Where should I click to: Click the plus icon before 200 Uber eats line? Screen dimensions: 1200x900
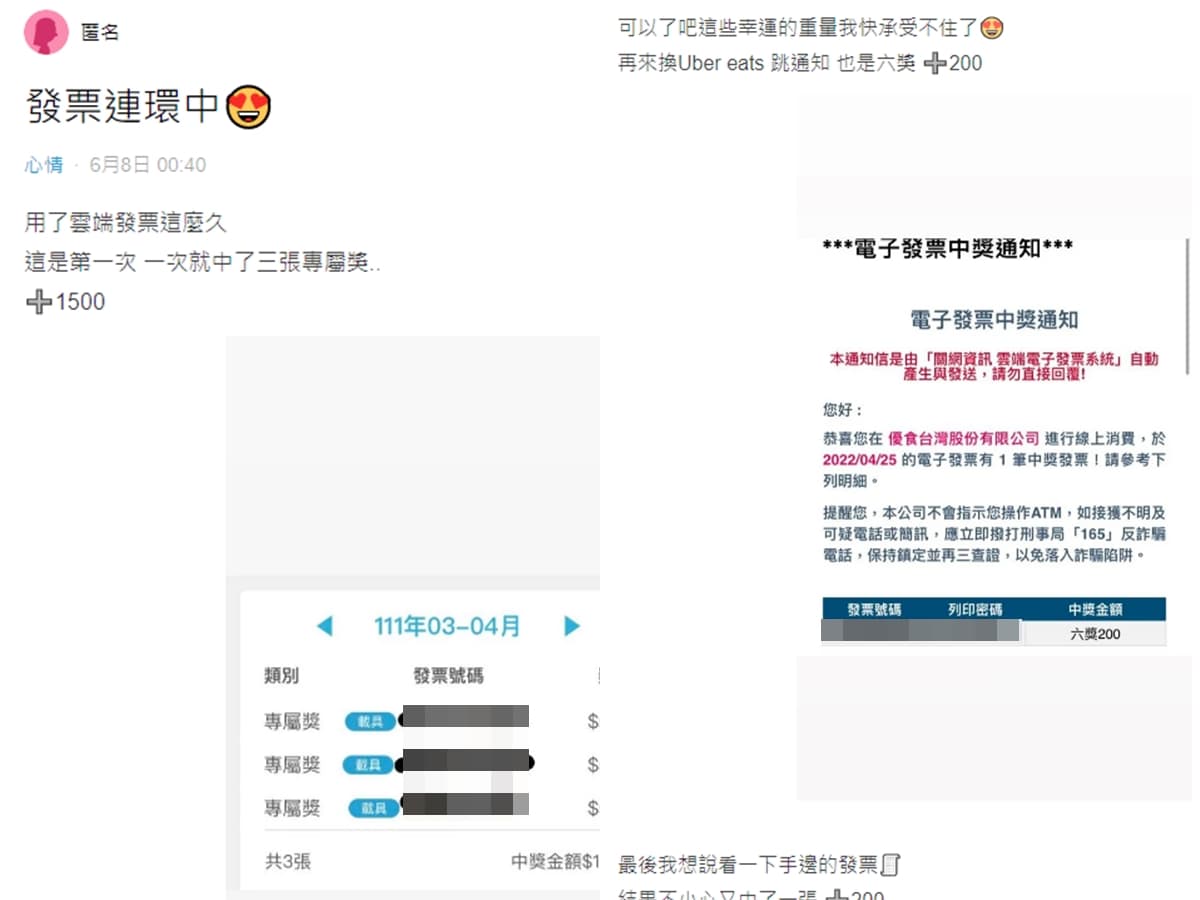pos(934,63)
